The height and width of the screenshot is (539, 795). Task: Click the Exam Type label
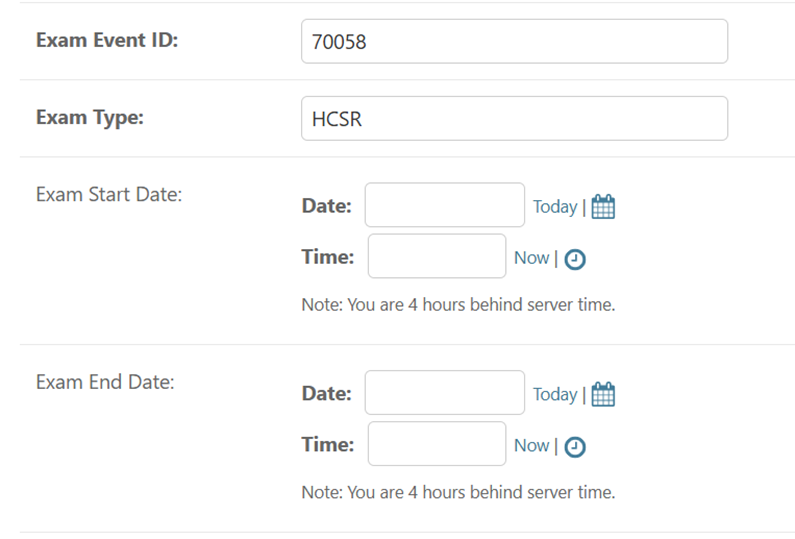click(x=90, y=118)
